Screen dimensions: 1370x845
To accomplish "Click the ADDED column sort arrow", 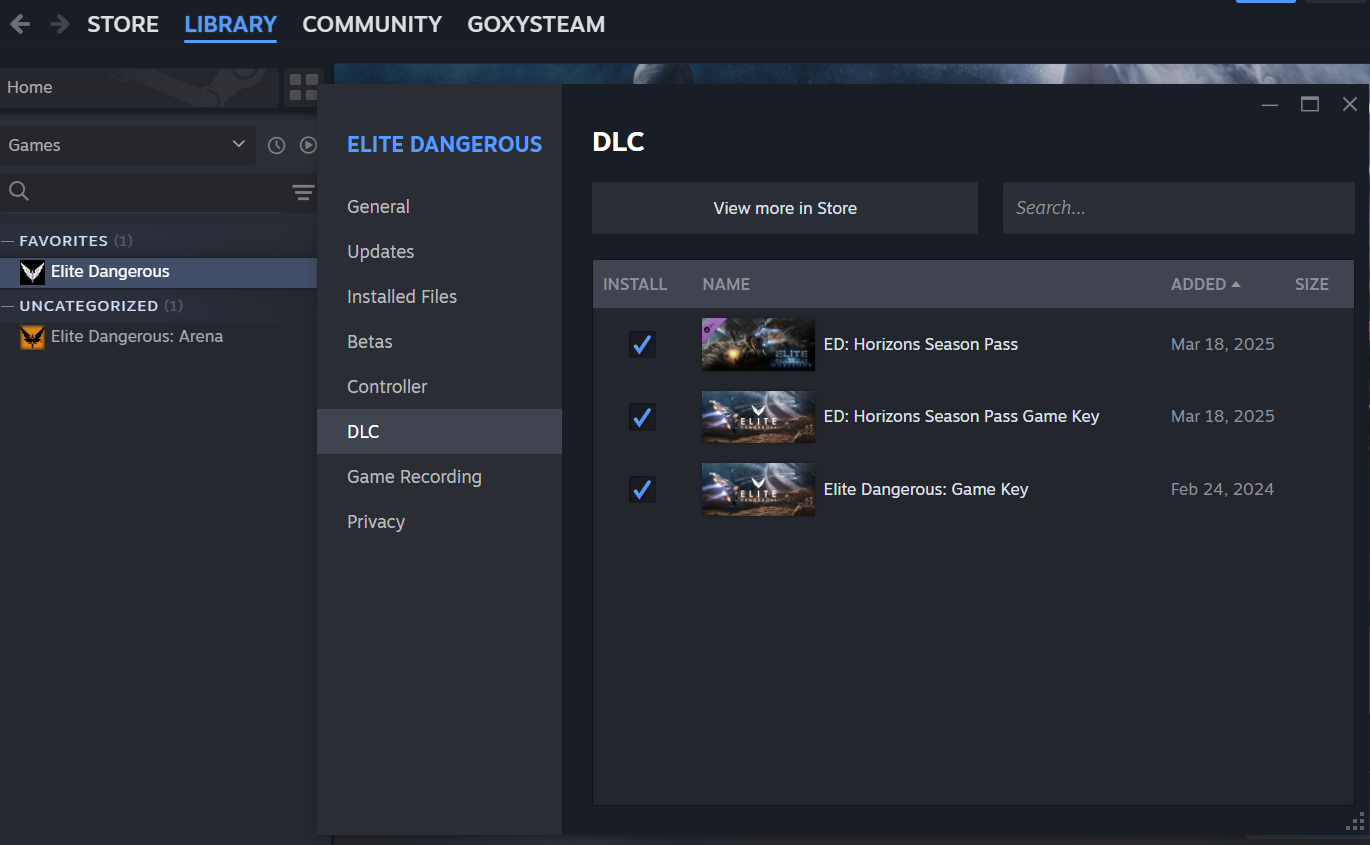I will (x=1236, y=284).
